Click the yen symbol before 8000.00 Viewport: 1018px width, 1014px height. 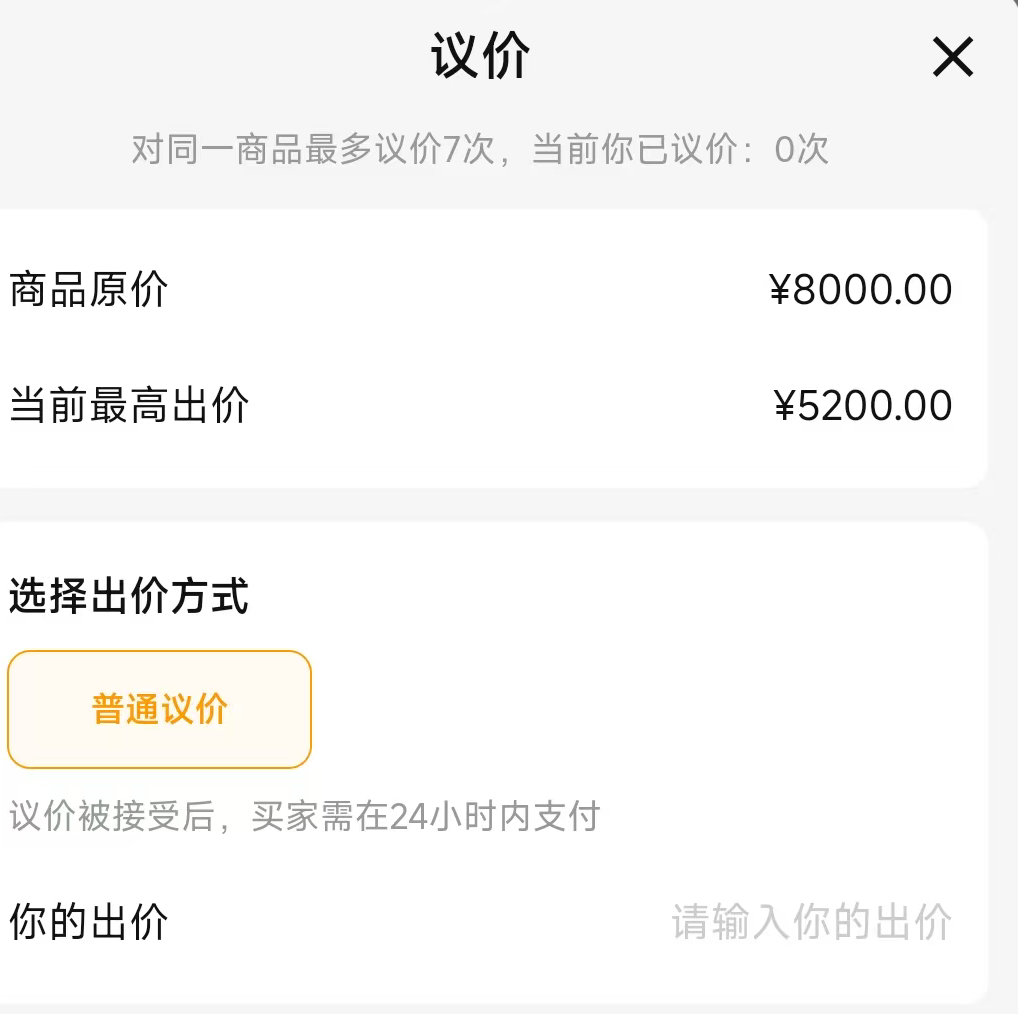tap(780, 290)
